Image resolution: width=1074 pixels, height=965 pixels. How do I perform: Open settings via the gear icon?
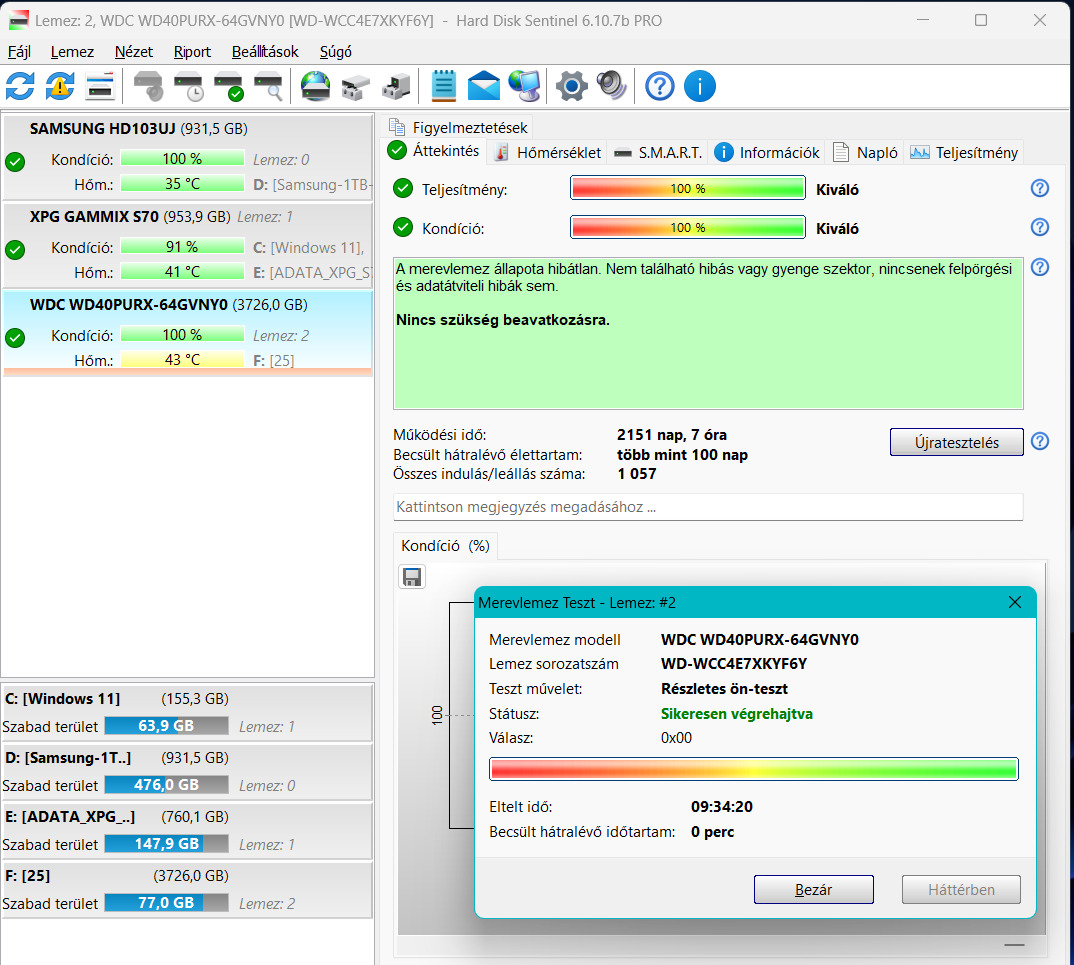571,87
